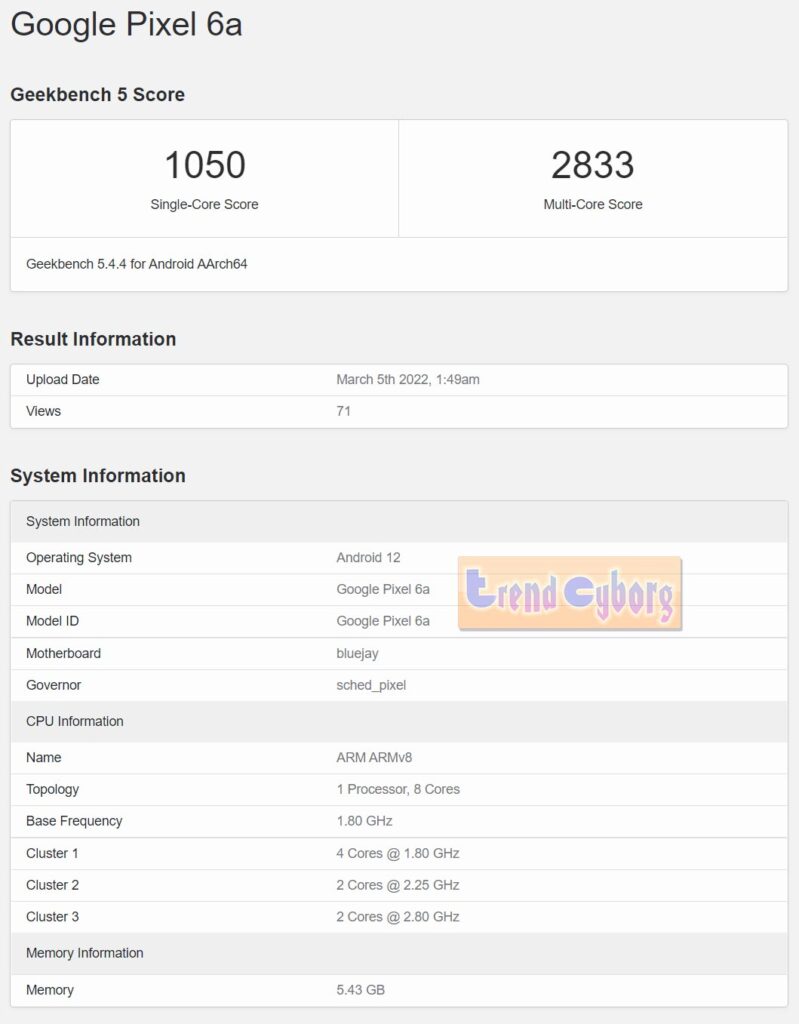Image resolution: width=799 pixels, height=1024 pixels.
Task: Select the March 5th 2022, 1:49am value
Action: (408, 379)
